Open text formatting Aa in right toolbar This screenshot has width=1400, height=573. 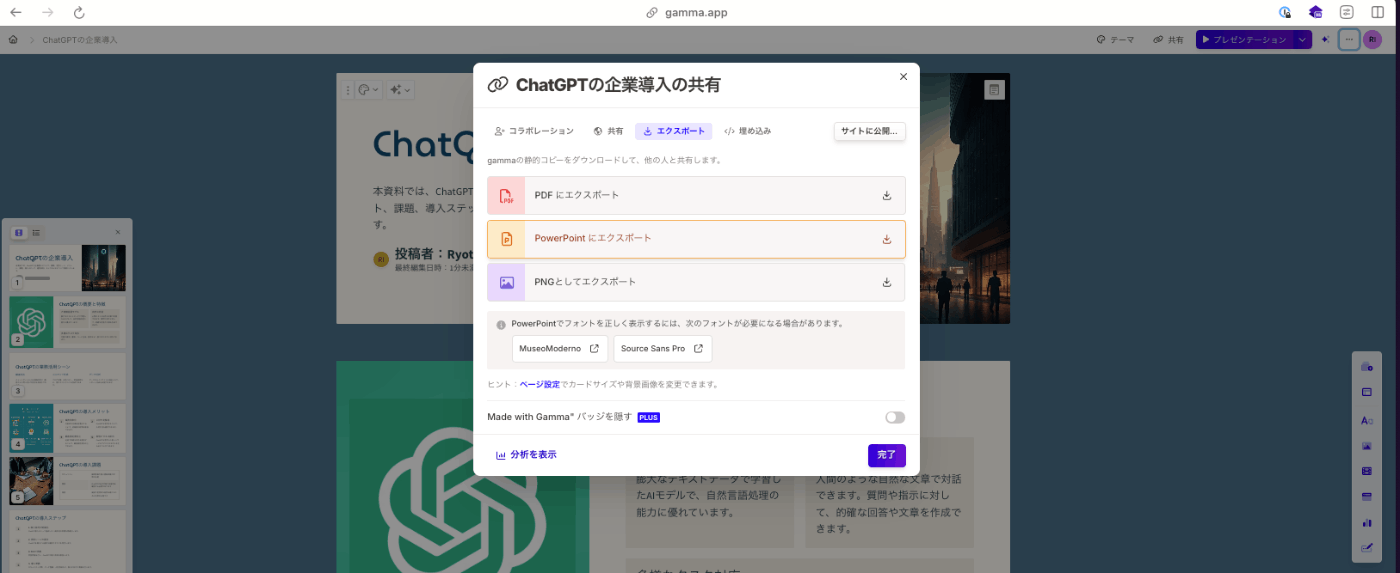(1367, 420)
